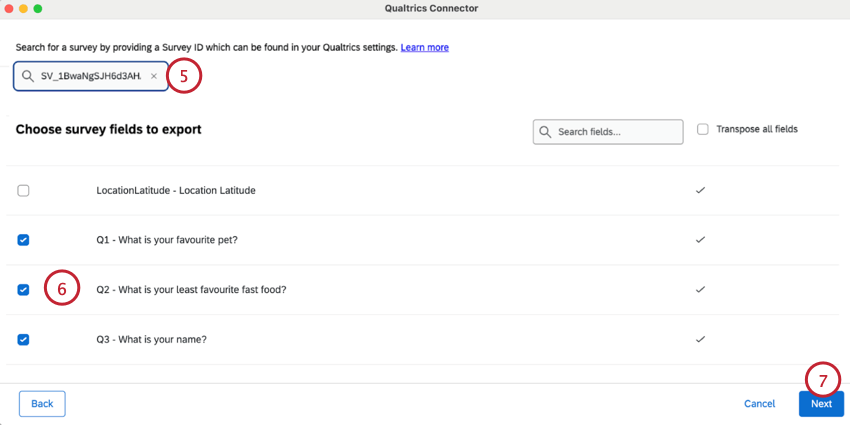
Task: Click the 'Transpose all fields' label text
Action: coord(757,129)
